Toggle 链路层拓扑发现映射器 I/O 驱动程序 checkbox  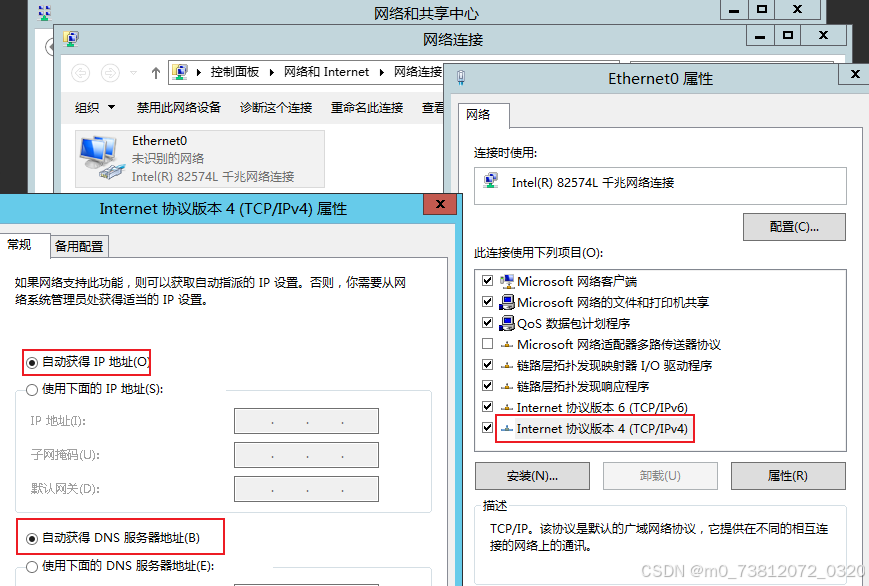488,365
